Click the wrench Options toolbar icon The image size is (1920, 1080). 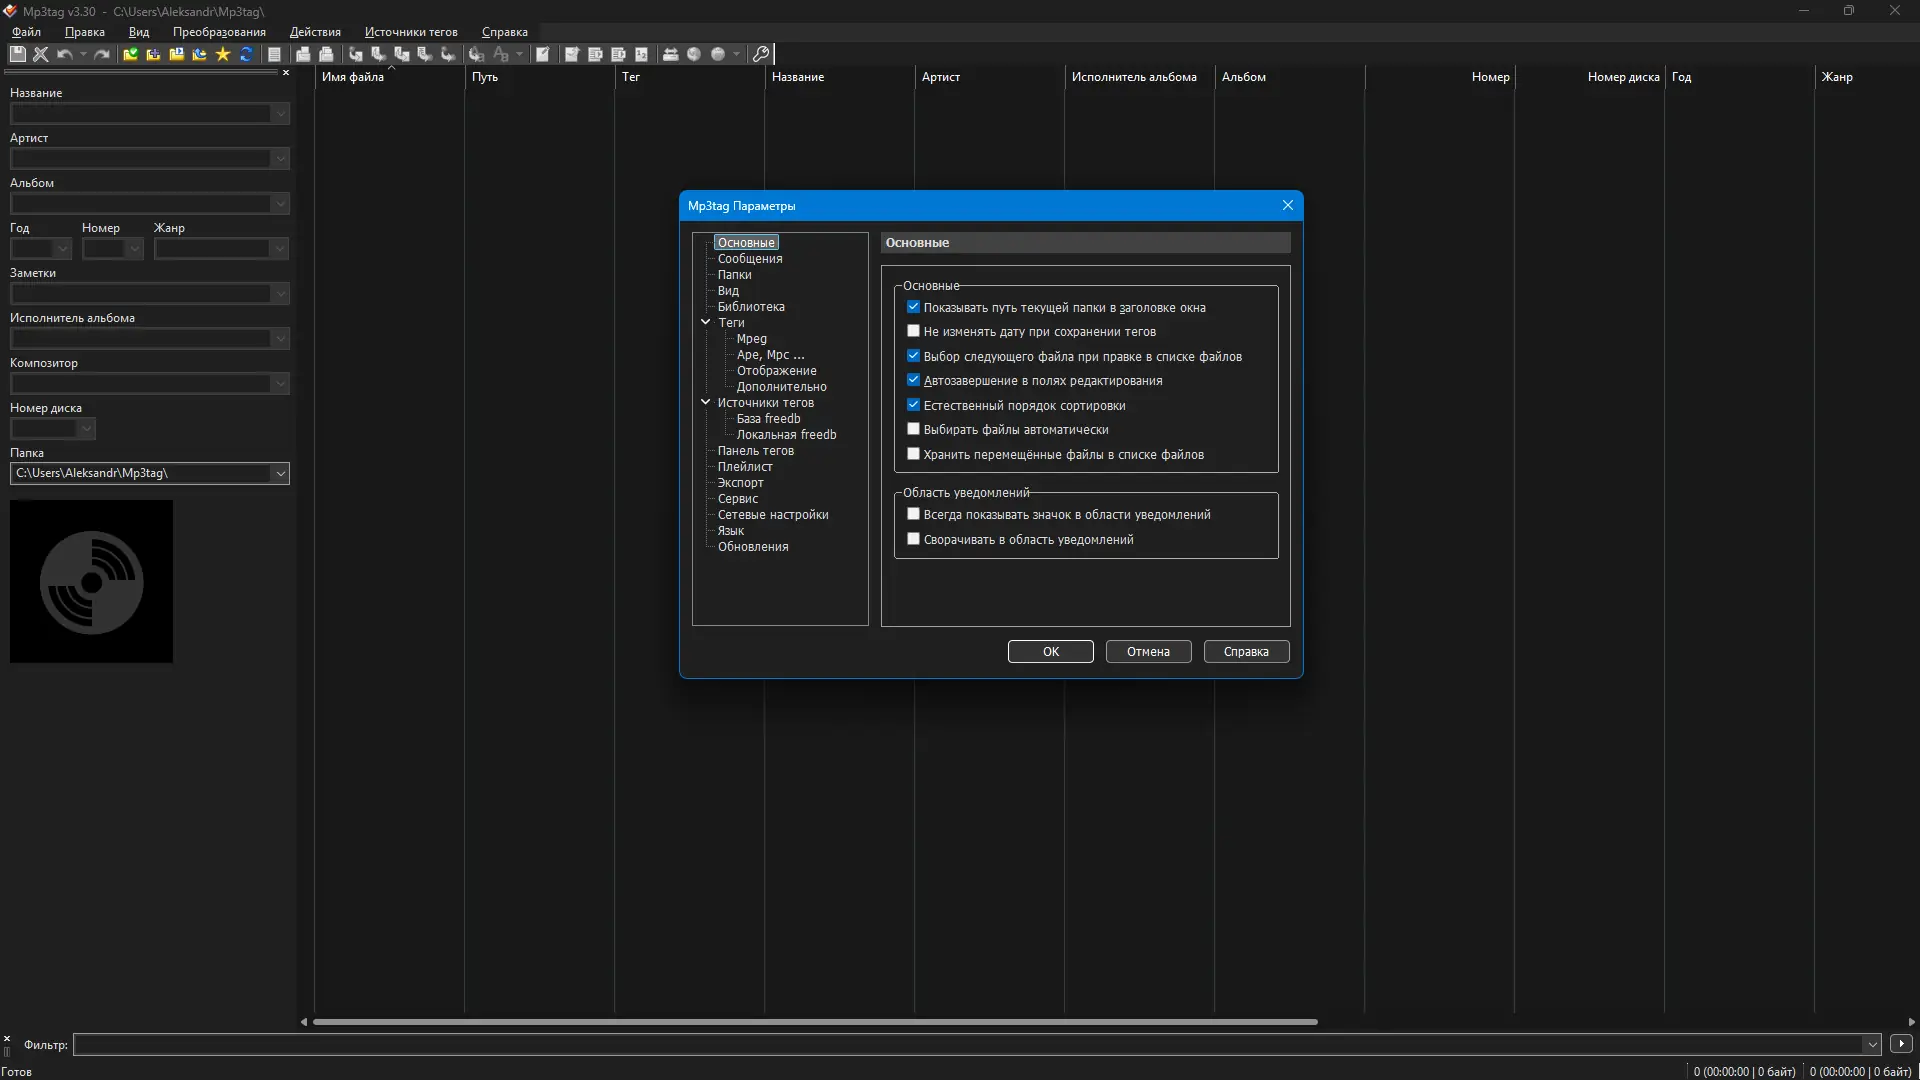(761, 54)
